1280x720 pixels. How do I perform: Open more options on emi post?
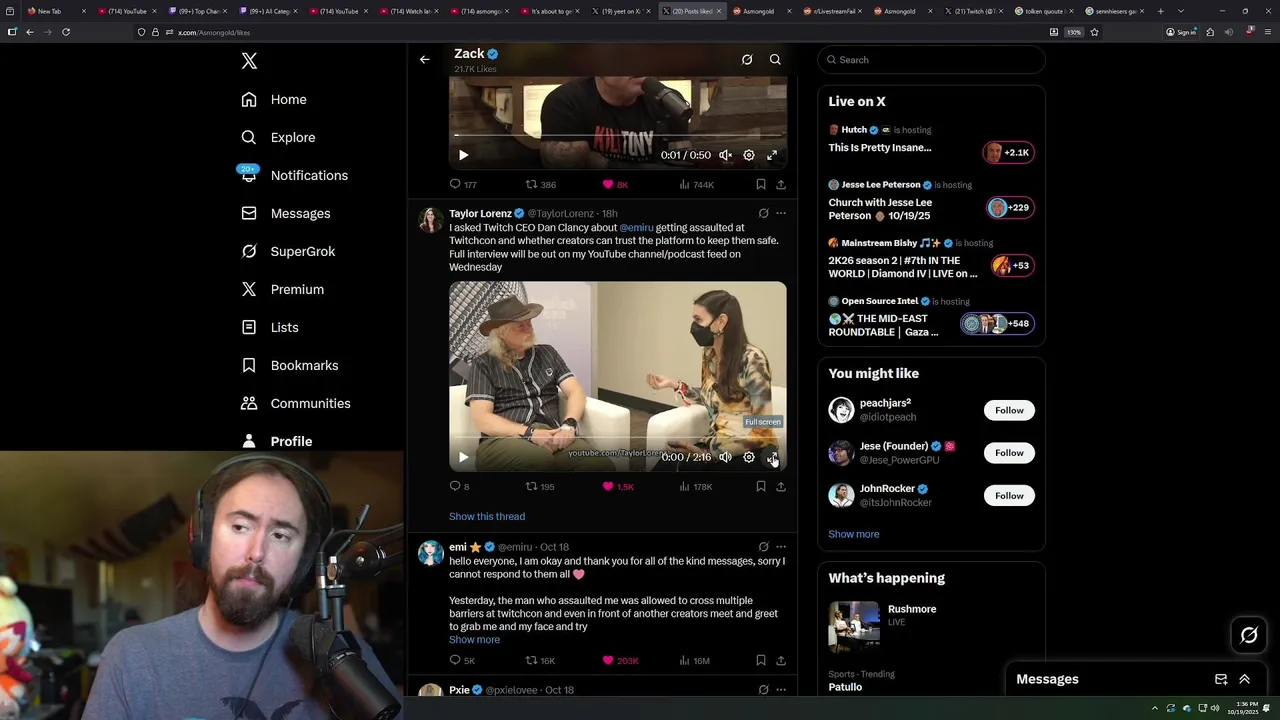[781, 547]
